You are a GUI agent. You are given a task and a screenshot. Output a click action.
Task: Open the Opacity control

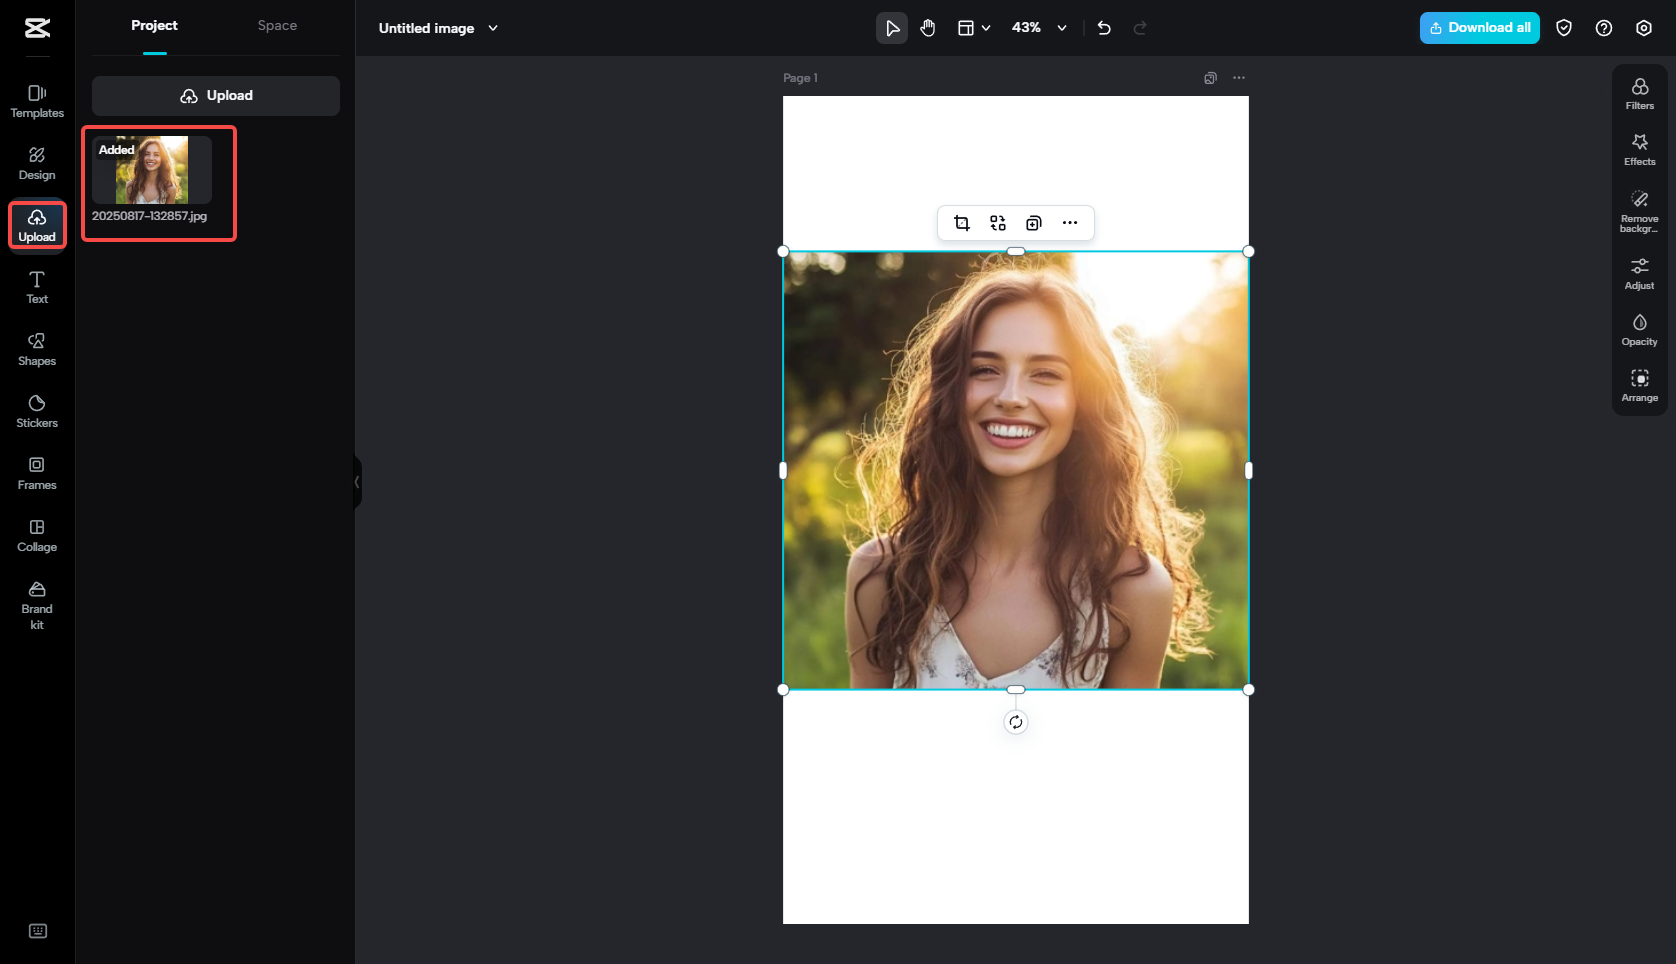1639,329
